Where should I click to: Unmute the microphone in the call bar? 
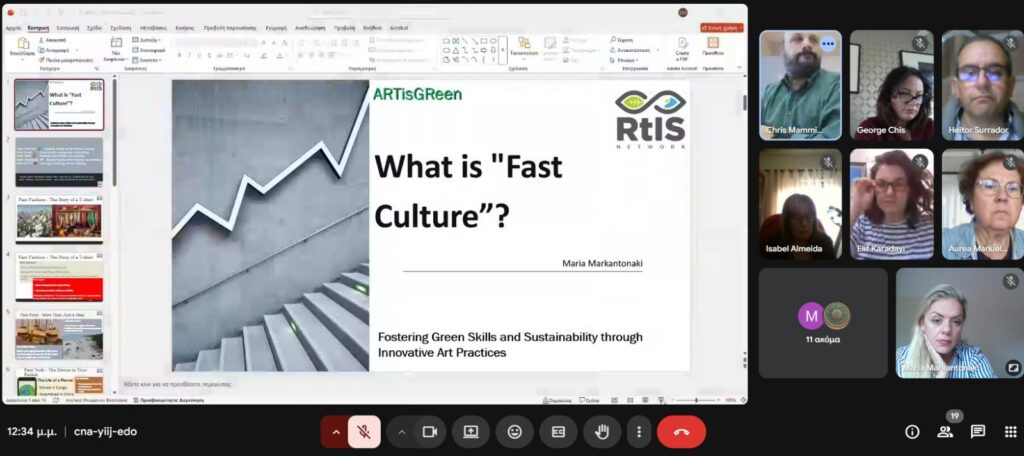pyautogui.click(x=365, y=432)
